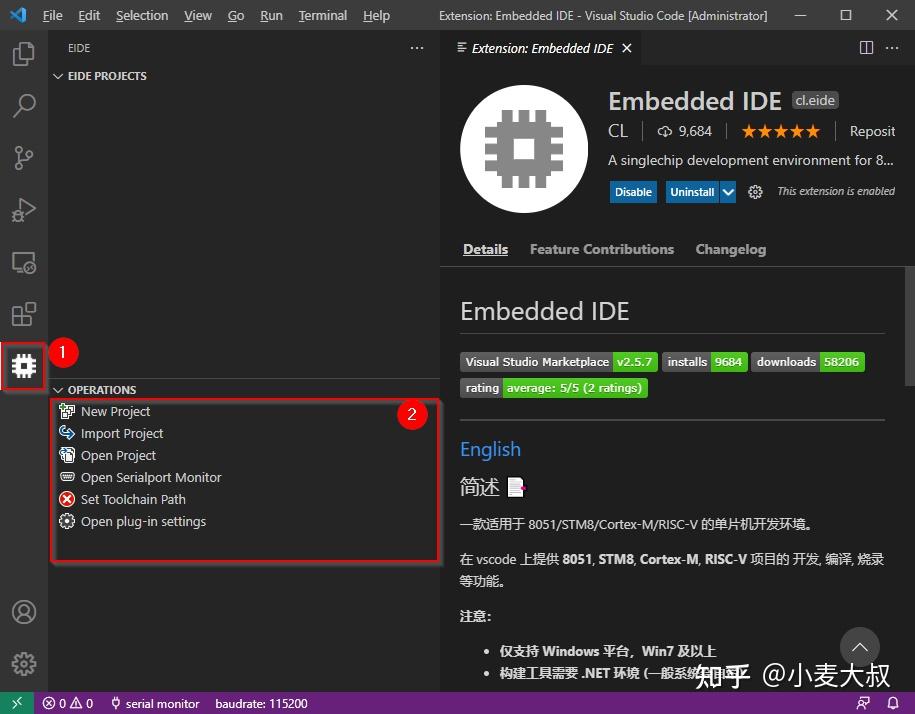Click the VS Code logo icon
The image size is (915, 714).
click(x=19, y=15)
